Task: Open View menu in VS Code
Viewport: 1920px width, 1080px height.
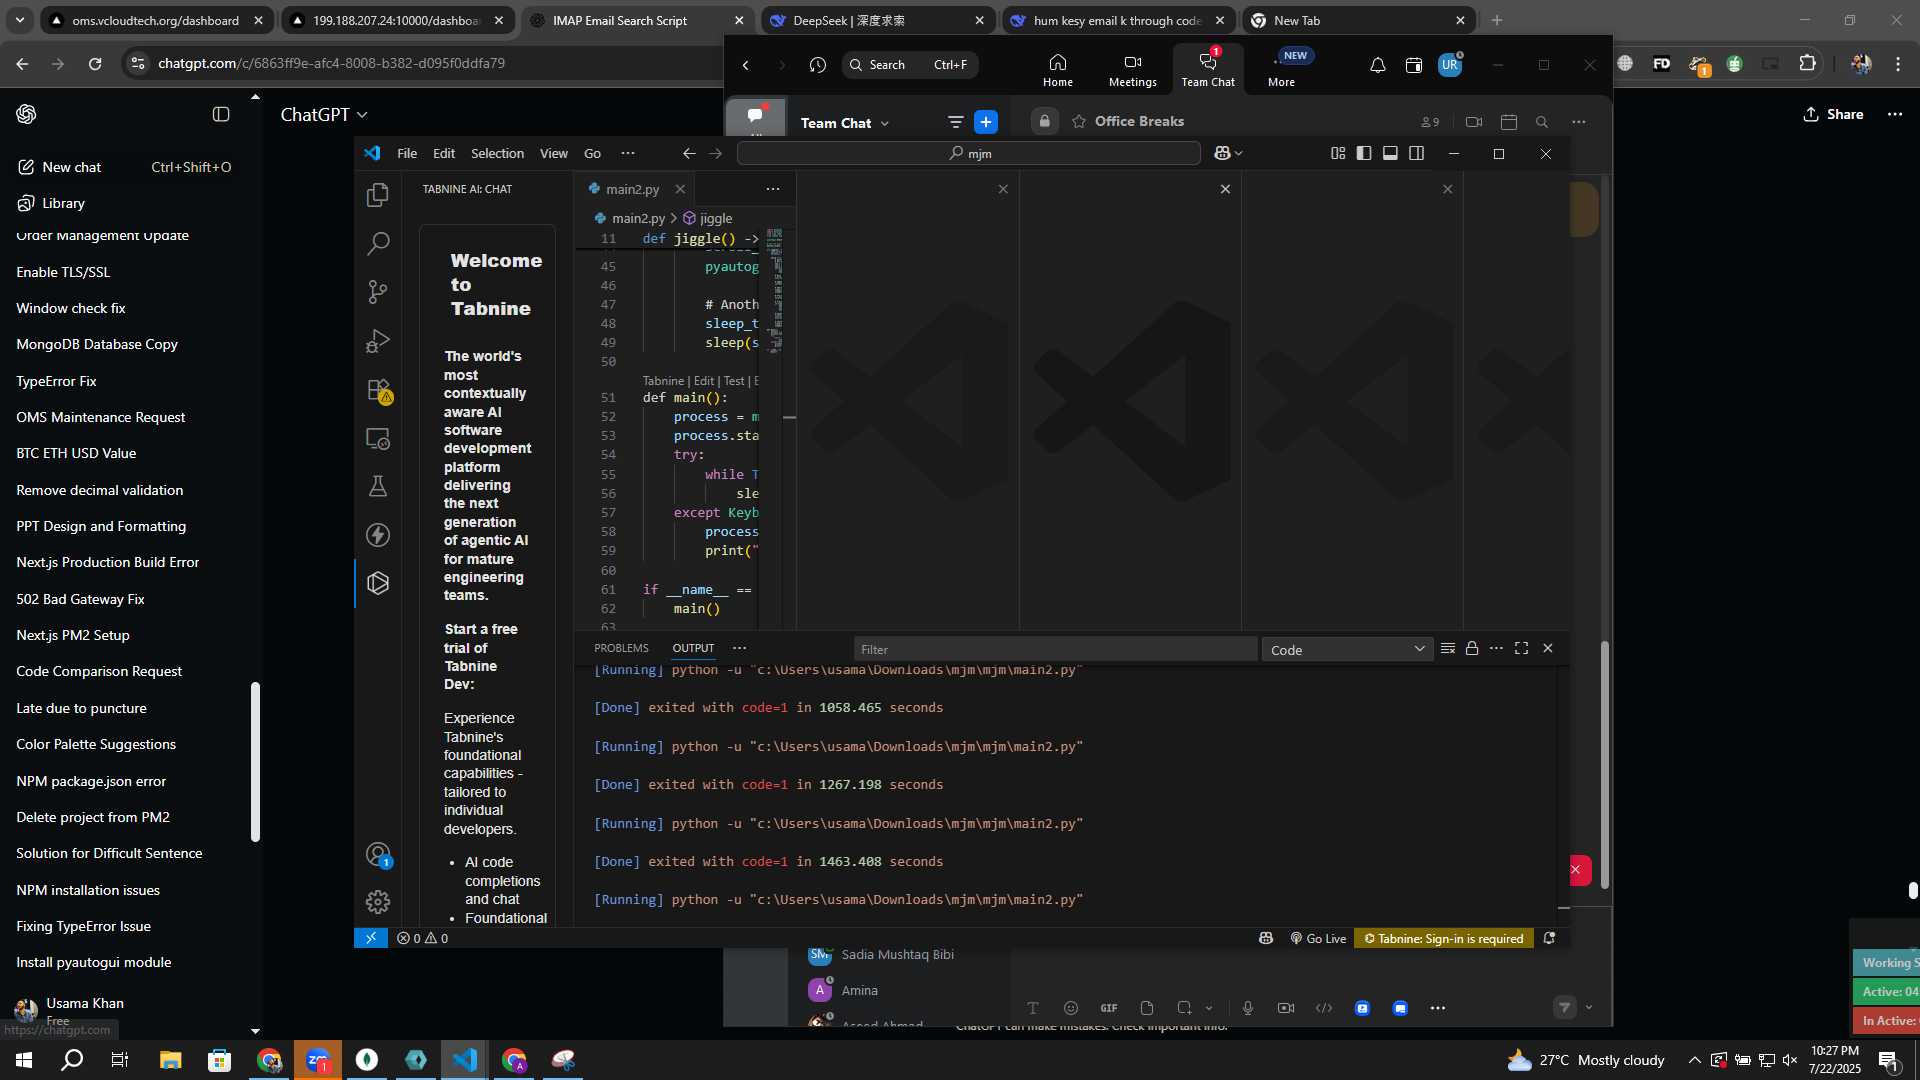Action: point(553,153)
